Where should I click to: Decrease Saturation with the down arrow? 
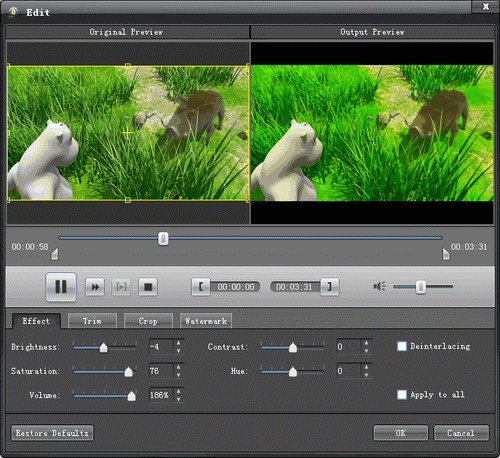pos(179,375)
